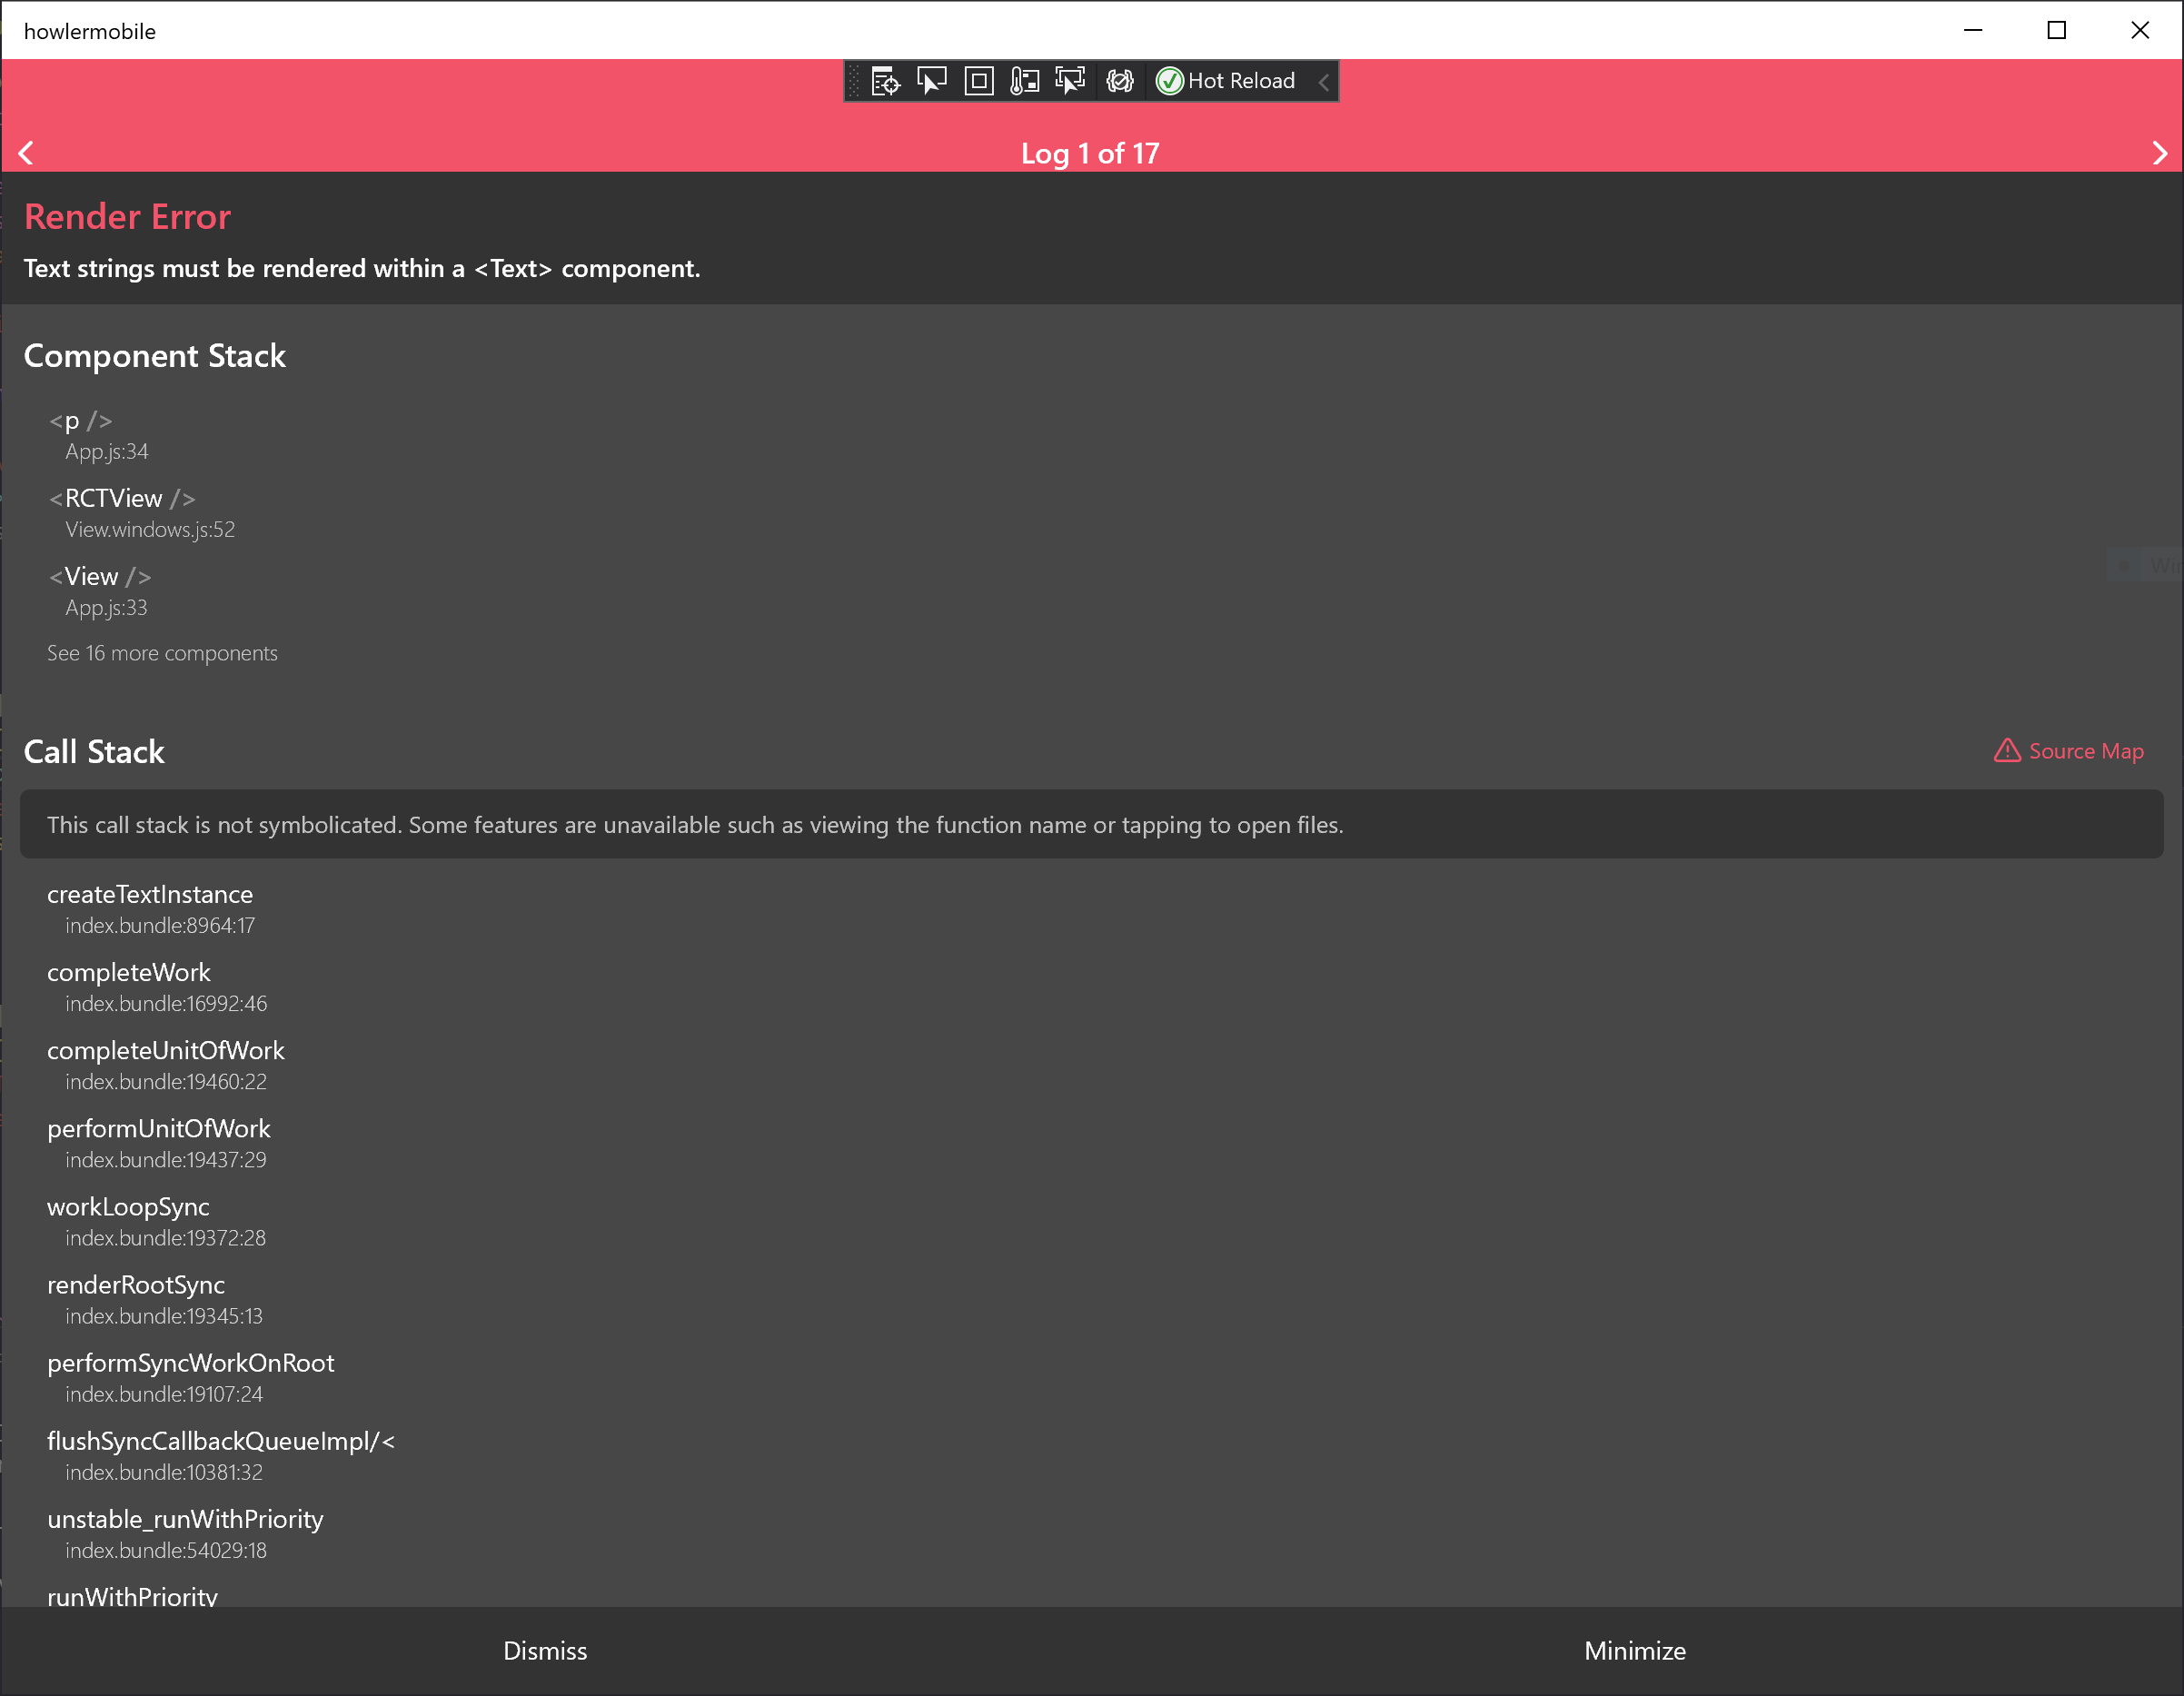
Task: Click index.bundle:19372:28 location text
Action: coord(166,1238)
